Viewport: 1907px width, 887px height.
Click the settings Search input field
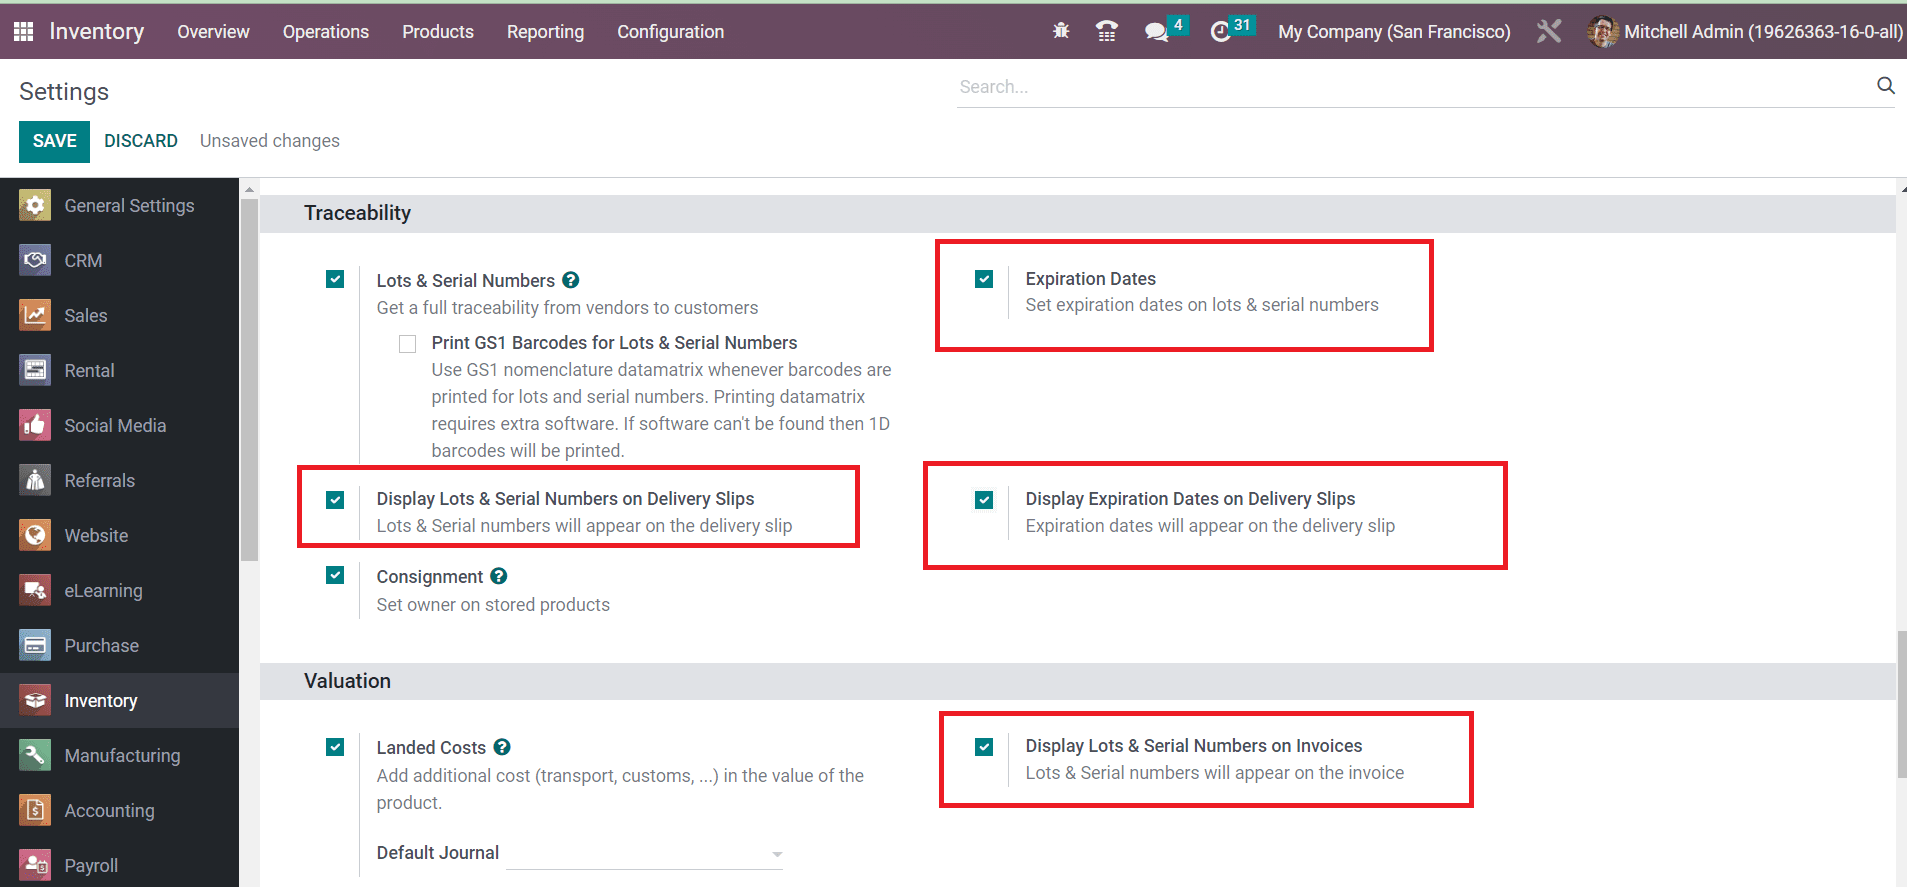pyautogui.click(x=1410, y=87)
